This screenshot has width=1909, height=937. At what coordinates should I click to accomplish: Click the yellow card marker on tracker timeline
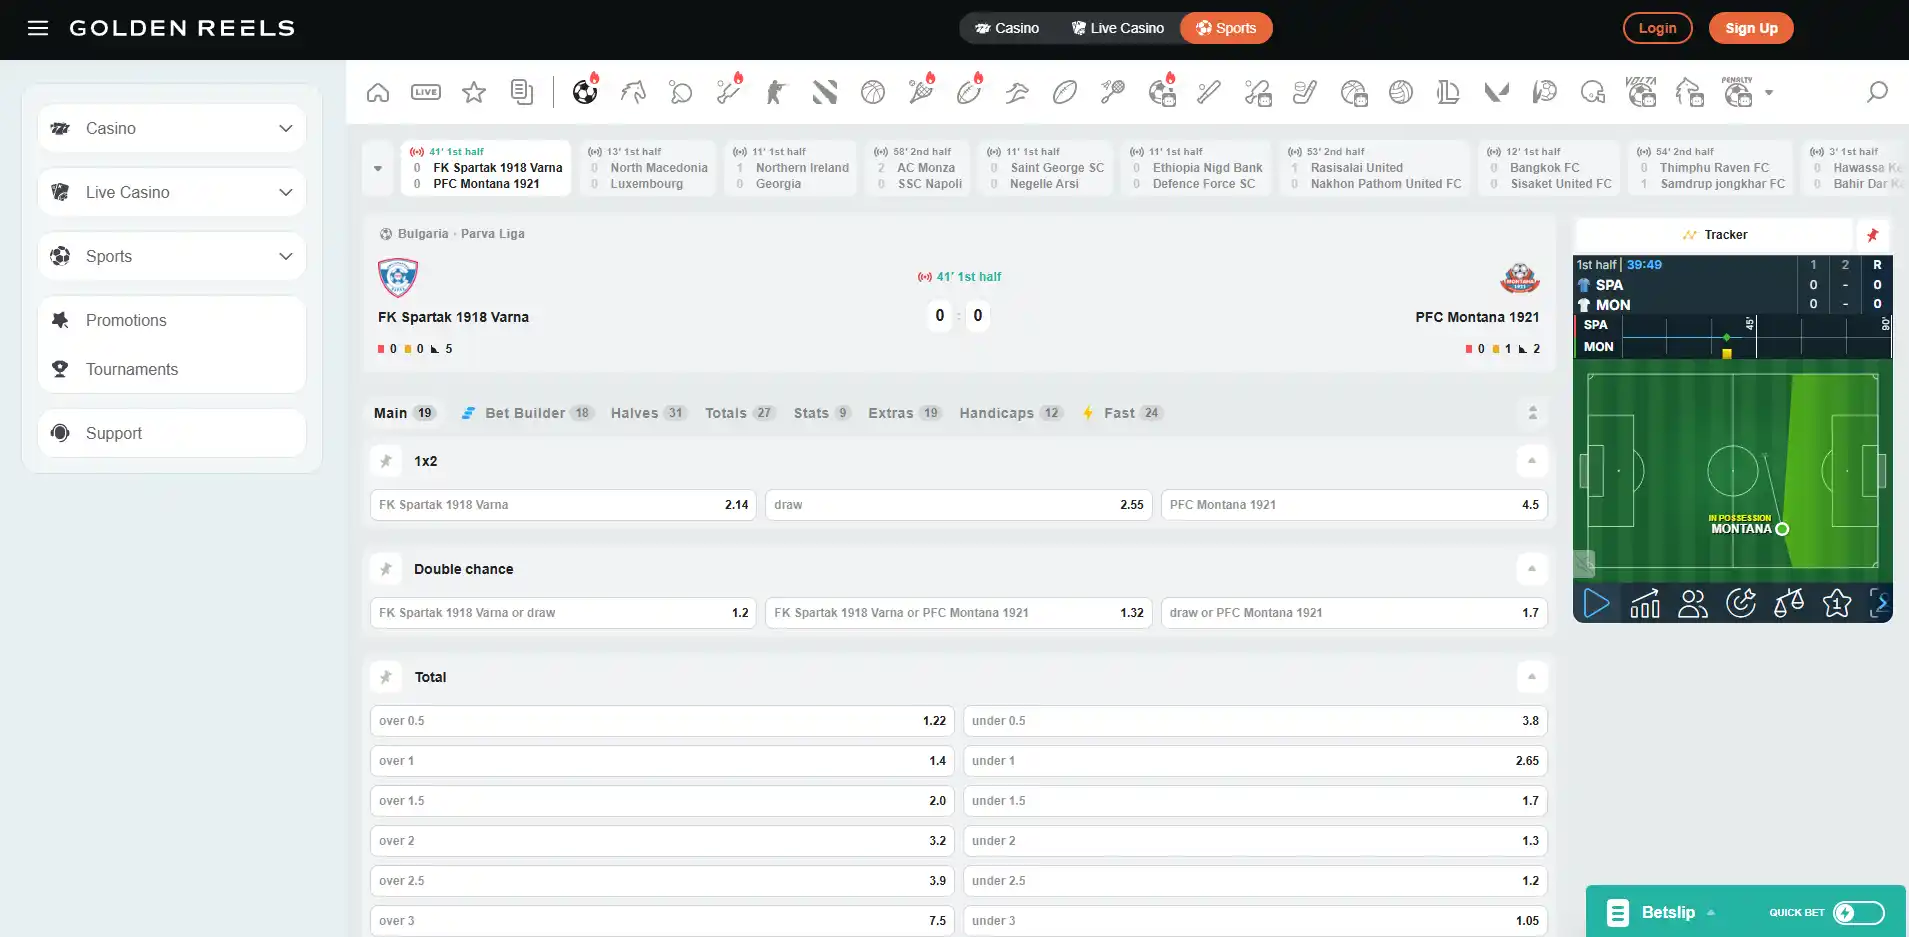coord(1727,353)
